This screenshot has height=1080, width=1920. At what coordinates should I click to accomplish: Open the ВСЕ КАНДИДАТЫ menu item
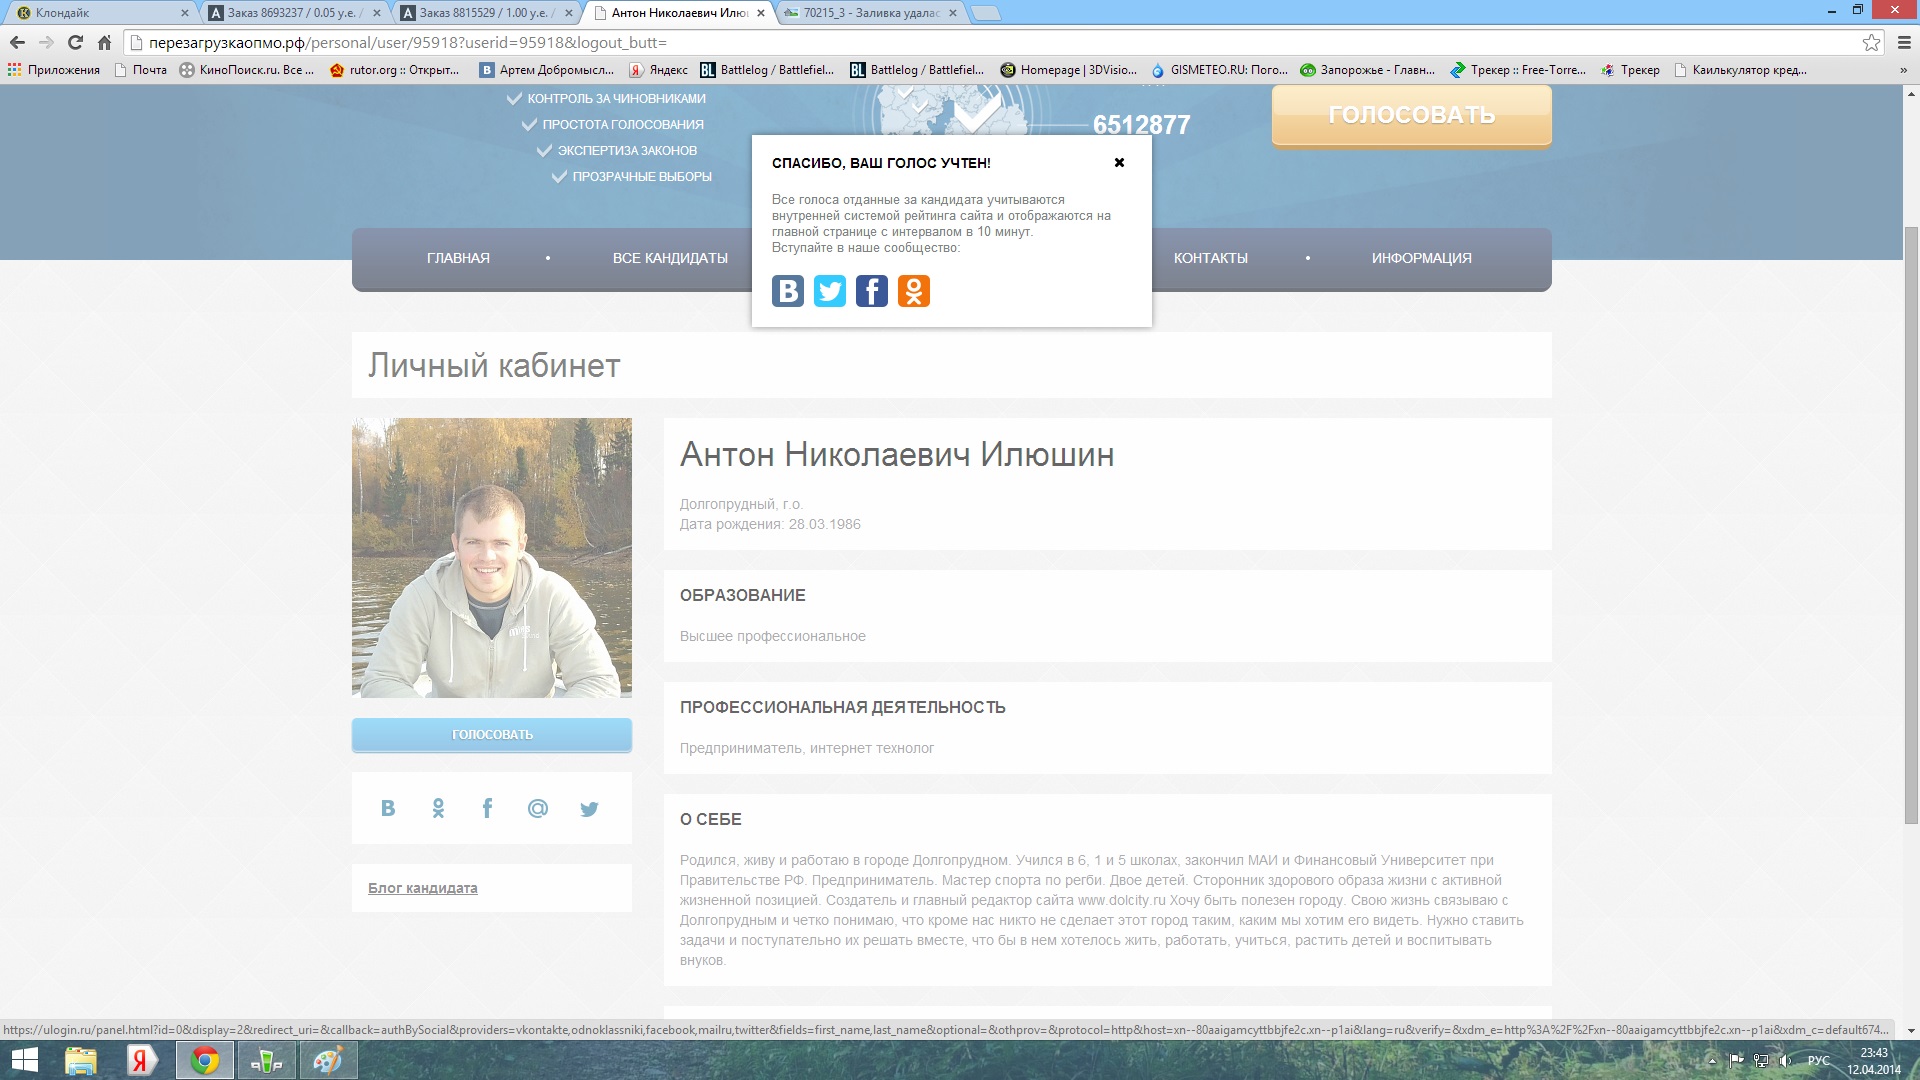[670, 258]
